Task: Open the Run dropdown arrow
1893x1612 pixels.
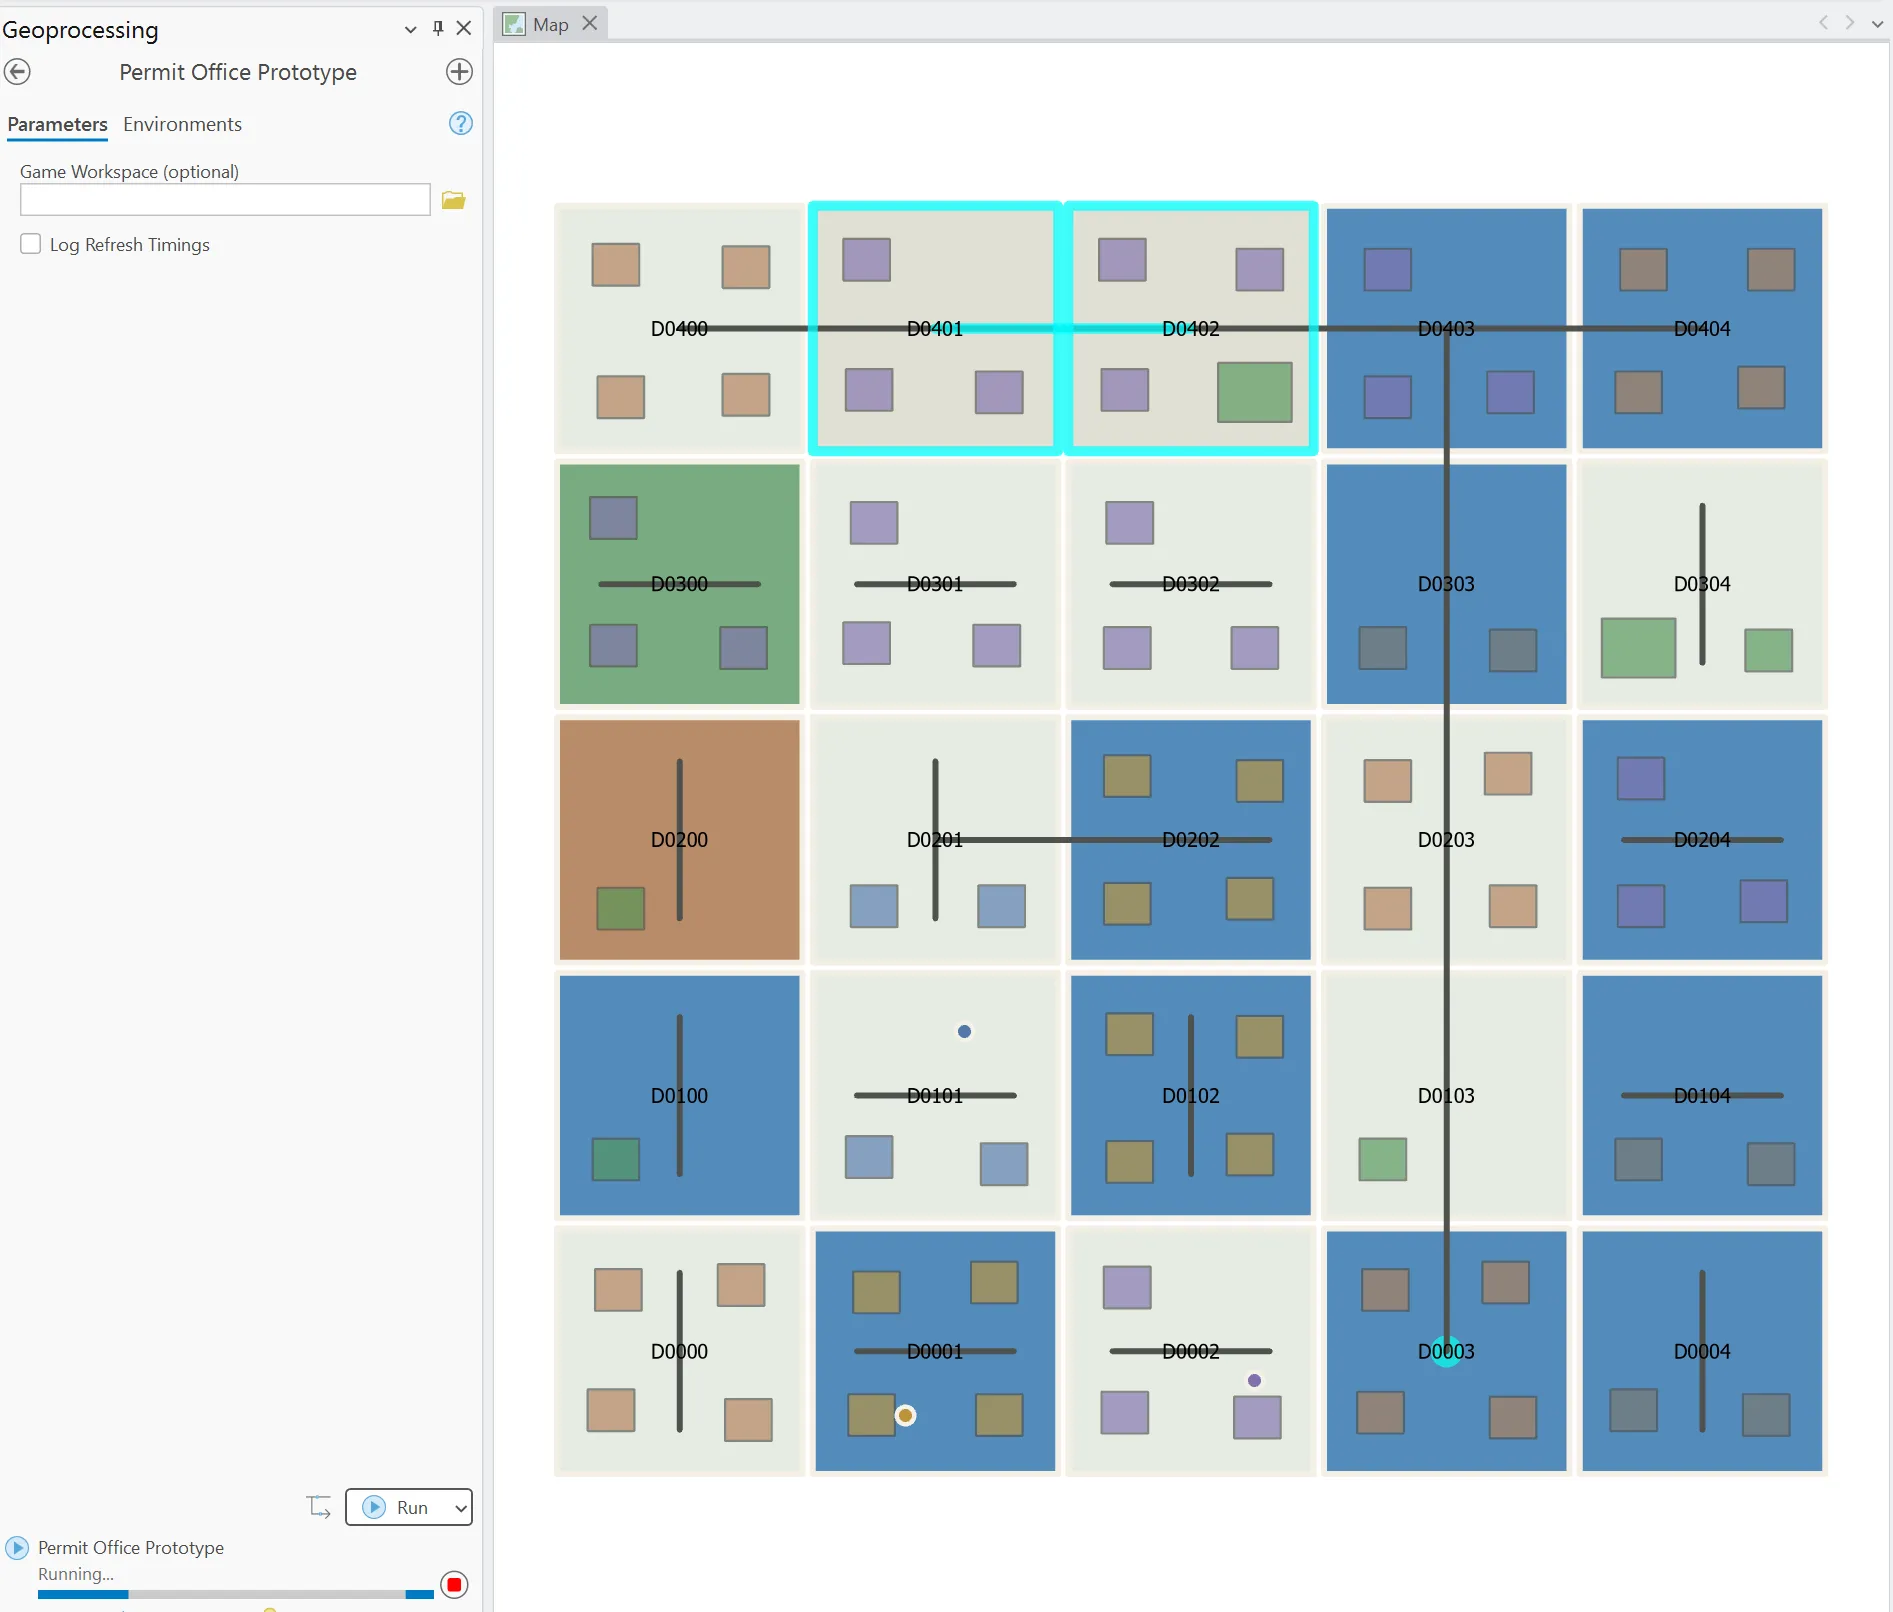Action: tap(461, 1507)
